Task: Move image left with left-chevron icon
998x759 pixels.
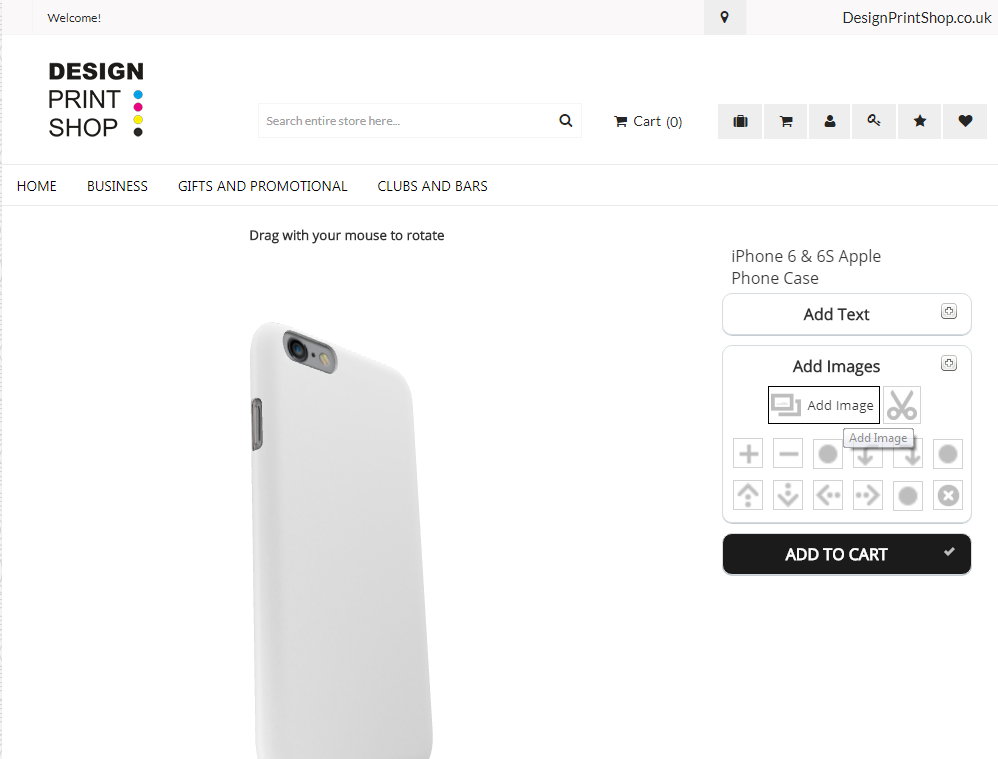Action: coord(827,495)
